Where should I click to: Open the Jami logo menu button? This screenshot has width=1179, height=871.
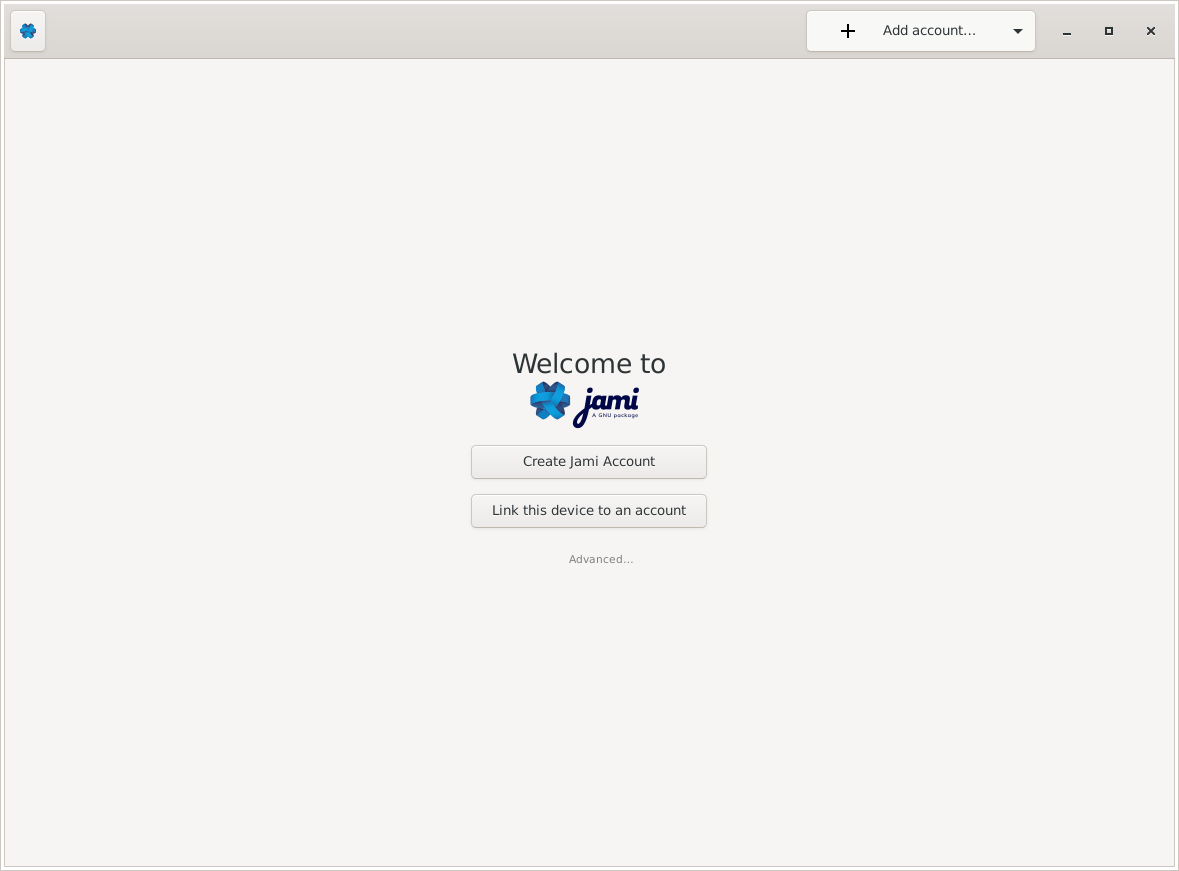28,31
